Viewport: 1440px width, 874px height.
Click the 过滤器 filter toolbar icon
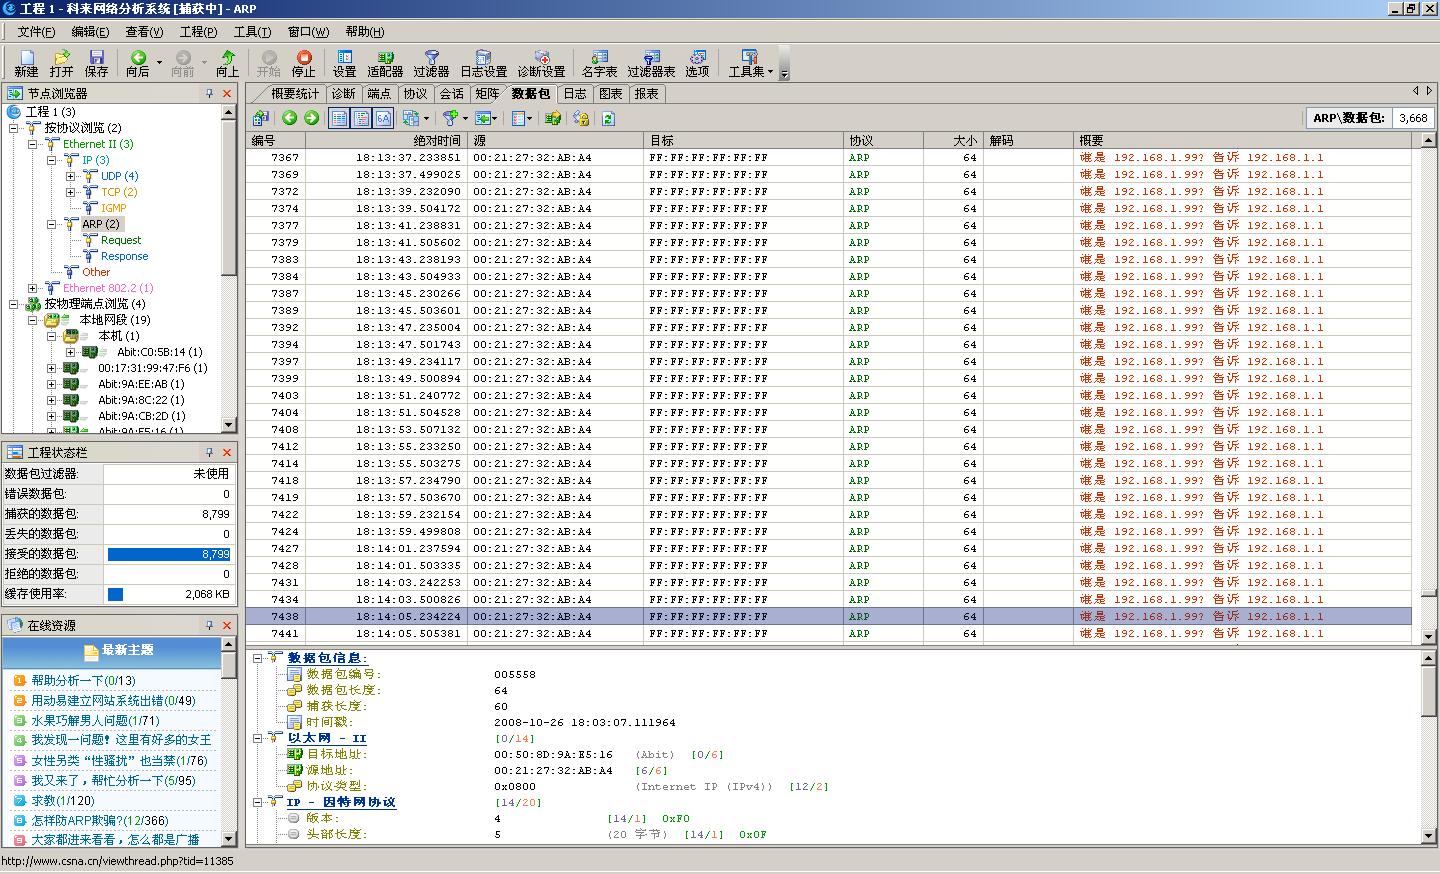click(x=431, y=63)
